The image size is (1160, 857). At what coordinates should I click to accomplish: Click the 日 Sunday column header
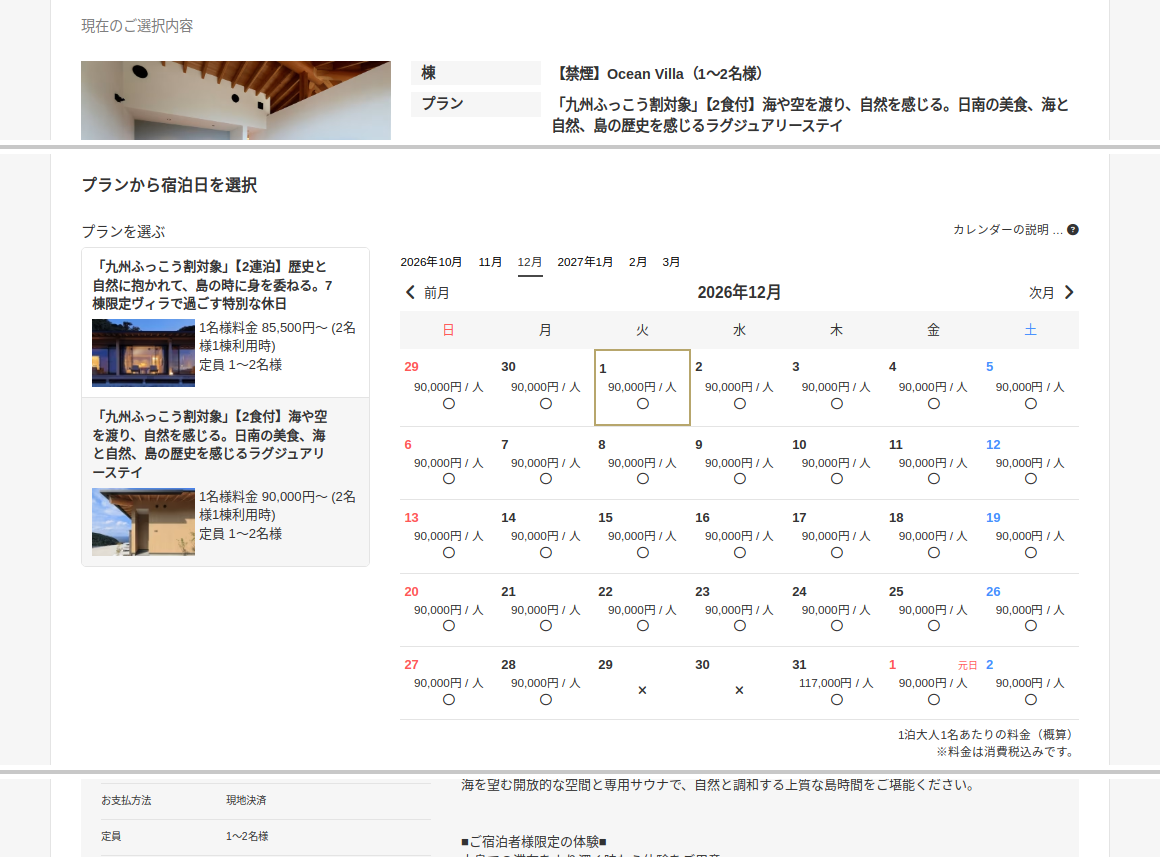tap(448, 330)
